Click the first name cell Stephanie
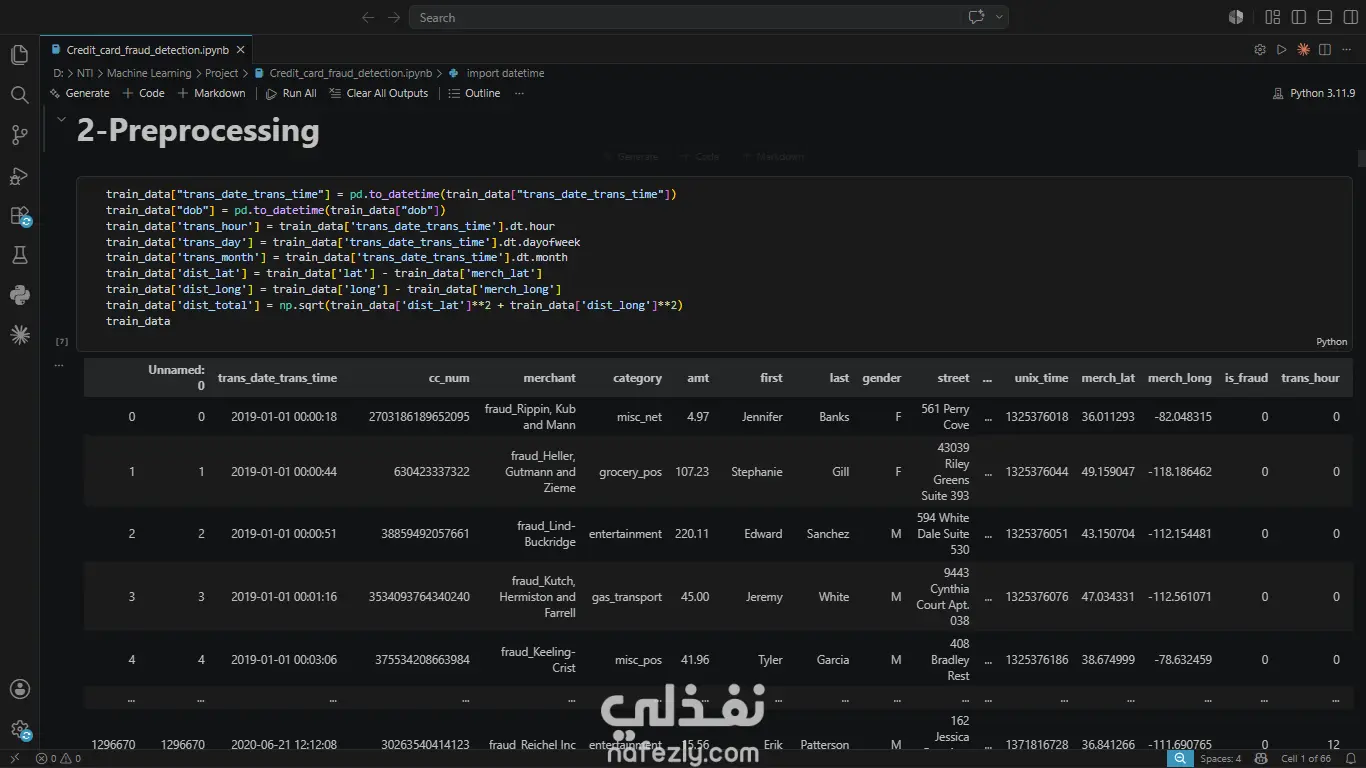Screen dimensions: 1366x768 pyautogui.click(x=757, y=472)
